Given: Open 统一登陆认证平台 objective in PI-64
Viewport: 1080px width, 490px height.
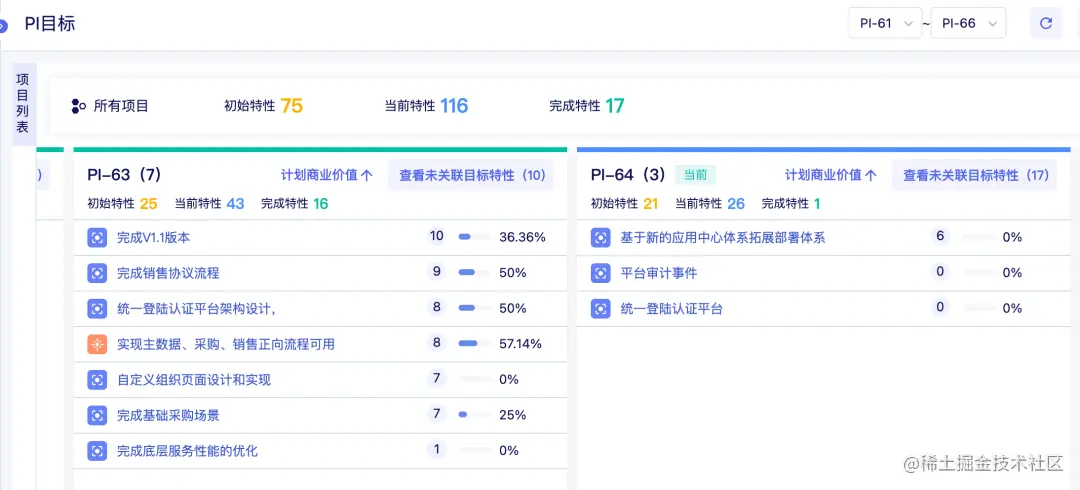Looking at the screenshot, I should (x=672, y=308).
